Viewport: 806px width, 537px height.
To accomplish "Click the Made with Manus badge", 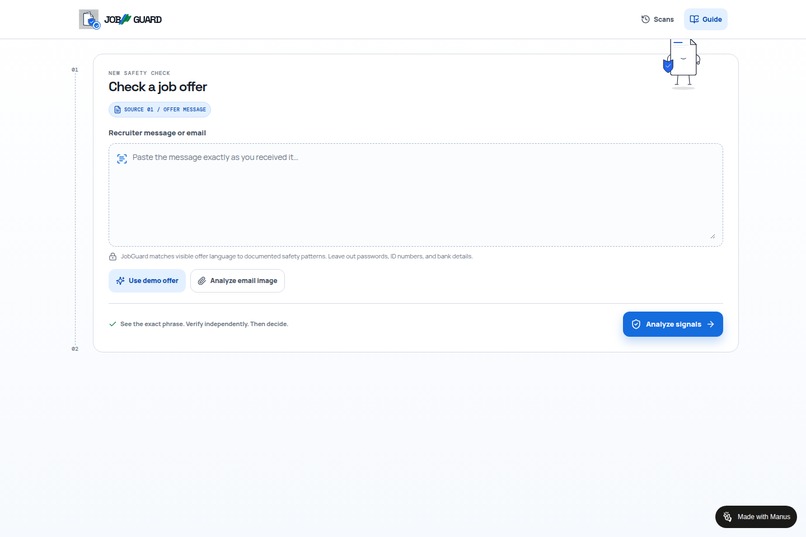I will point(756,516).
